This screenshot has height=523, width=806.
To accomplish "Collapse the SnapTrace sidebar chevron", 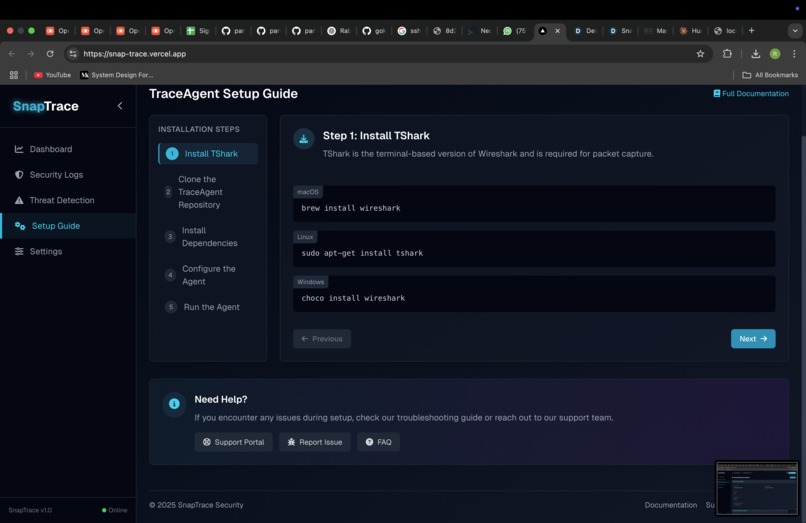I will 120,106.
